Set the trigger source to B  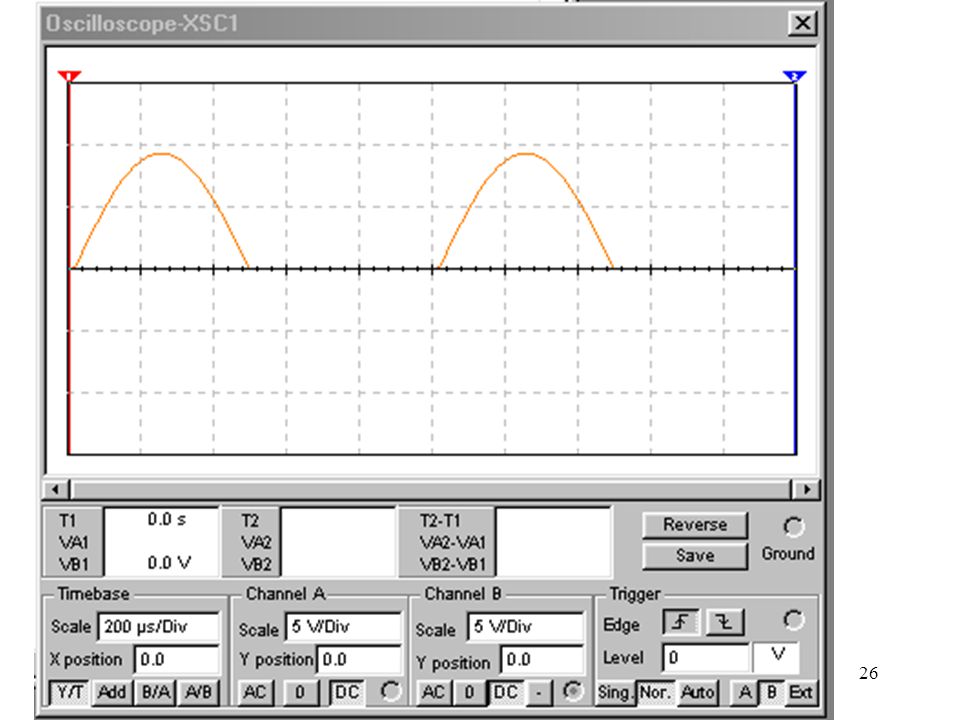click(771, 692)
